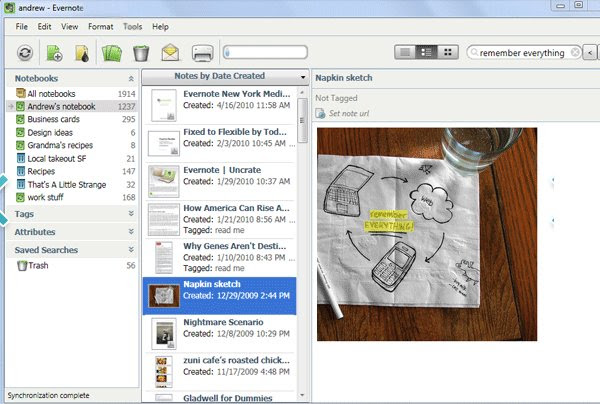Click the empty toolbar input field

(x=265, y=52)
